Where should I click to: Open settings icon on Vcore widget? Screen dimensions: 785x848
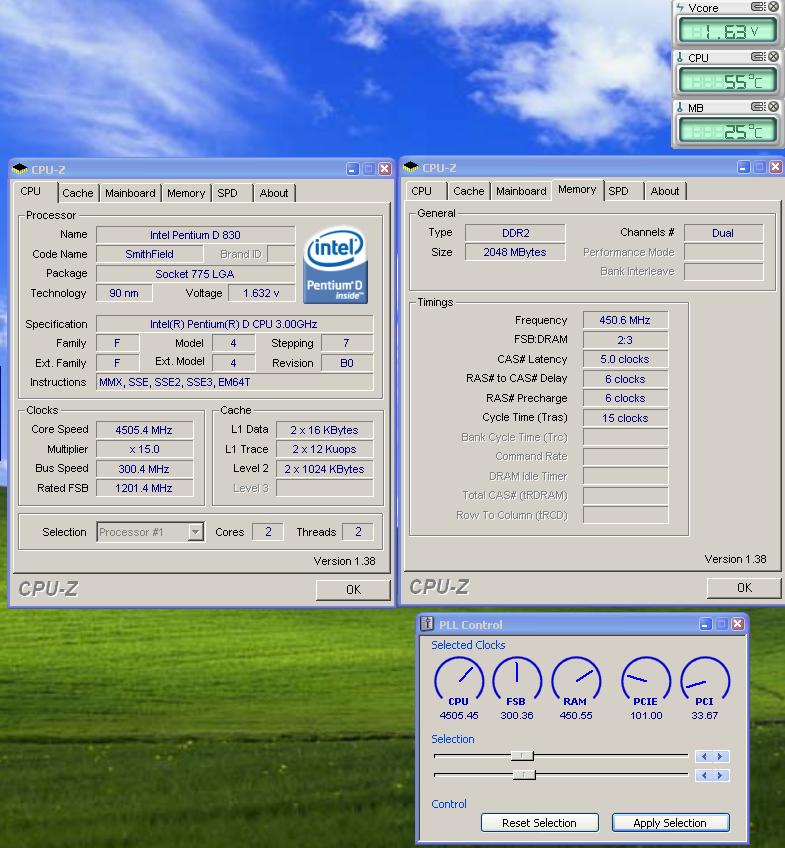[759, 6]
